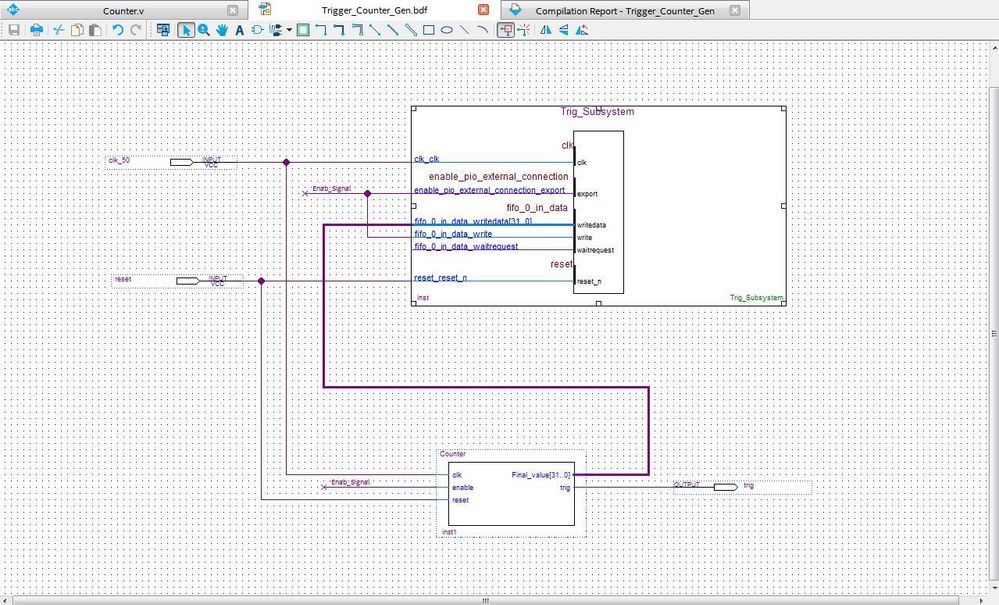The image size is (999, 605).
Task: Select the Hand pan tool
Action: click(x=221, y=30)
